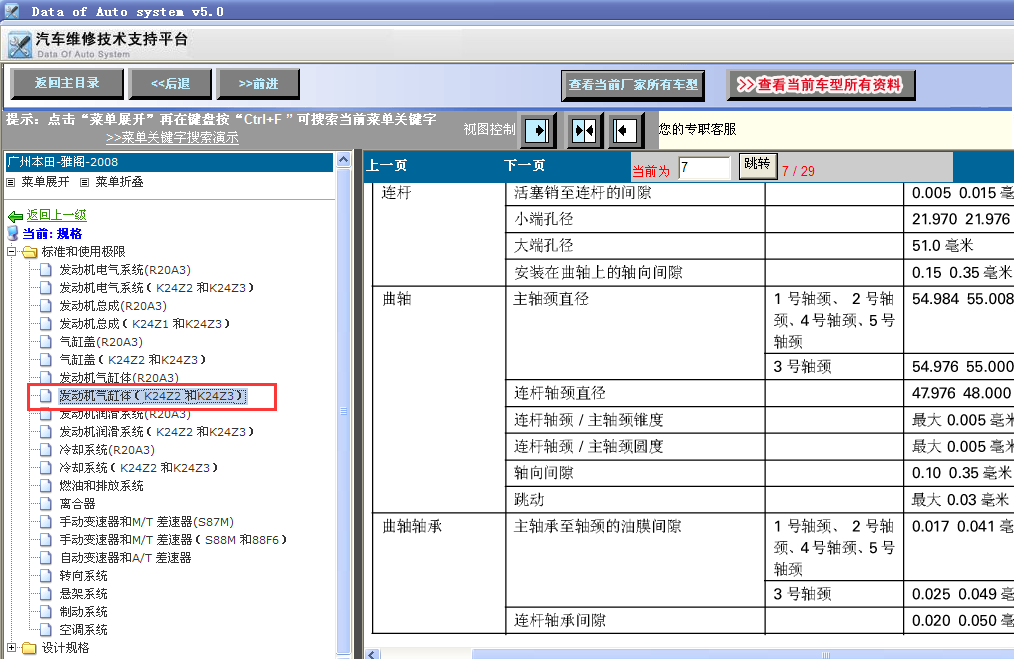Go to 下一页 next page

click(524, 166)
